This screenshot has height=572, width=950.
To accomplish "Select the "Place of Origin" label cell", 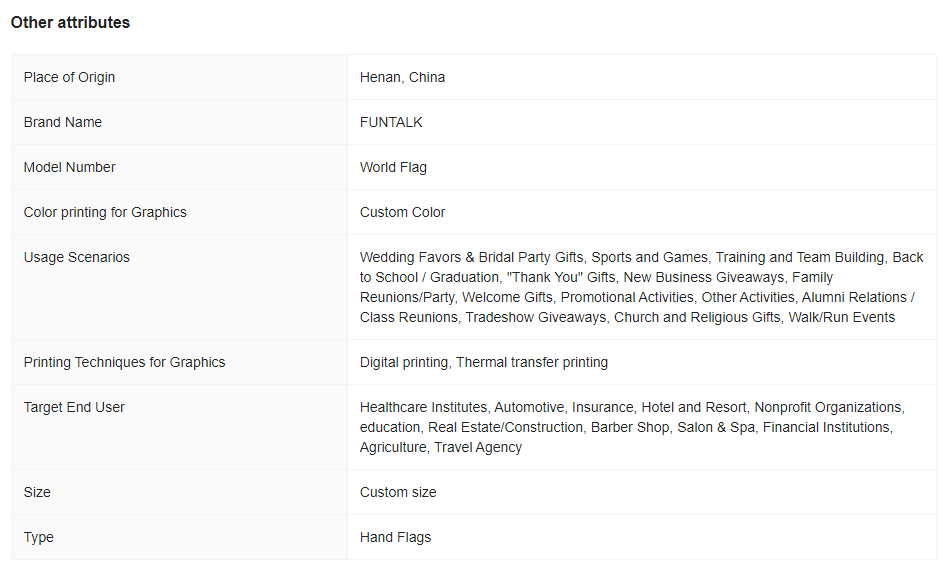I will [x=69, y=77].
